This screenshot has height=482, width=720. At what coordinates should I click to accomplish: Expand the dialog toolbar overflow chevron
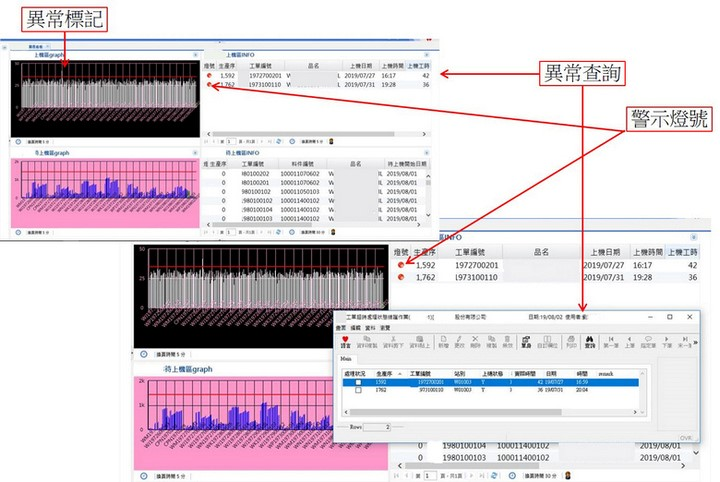pos(695,342)
